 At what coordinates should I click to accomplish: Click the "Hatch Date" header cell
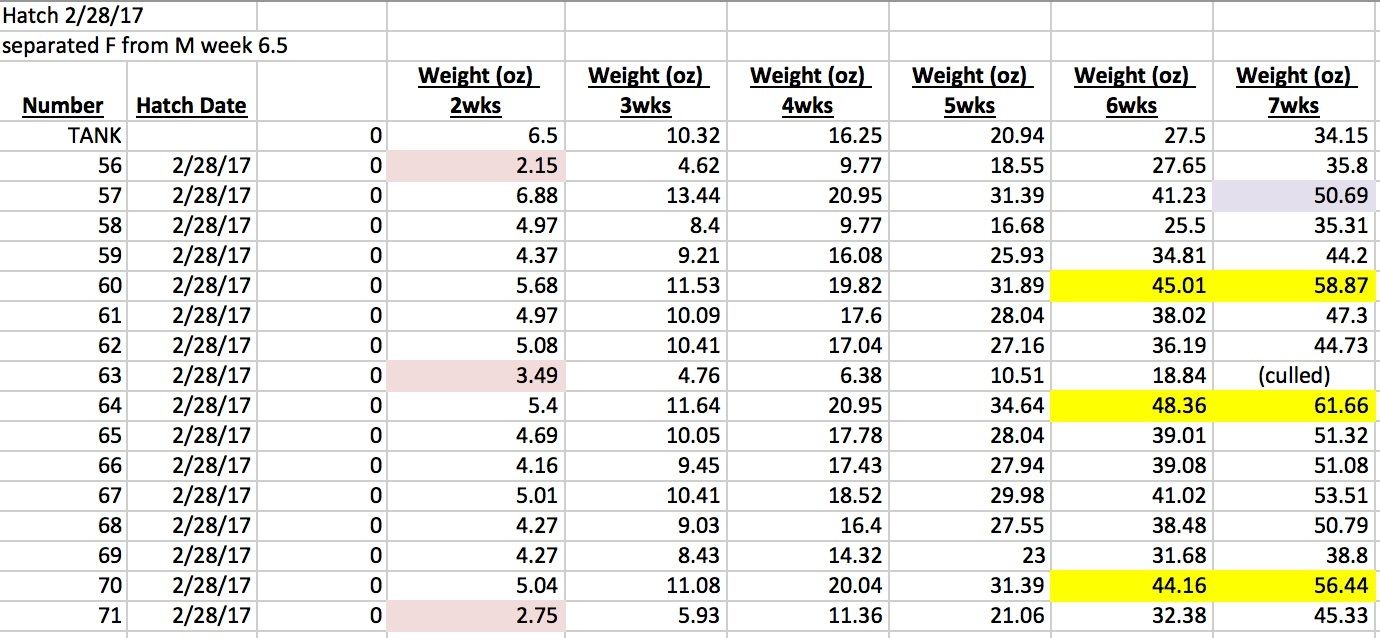click(191, 105)
